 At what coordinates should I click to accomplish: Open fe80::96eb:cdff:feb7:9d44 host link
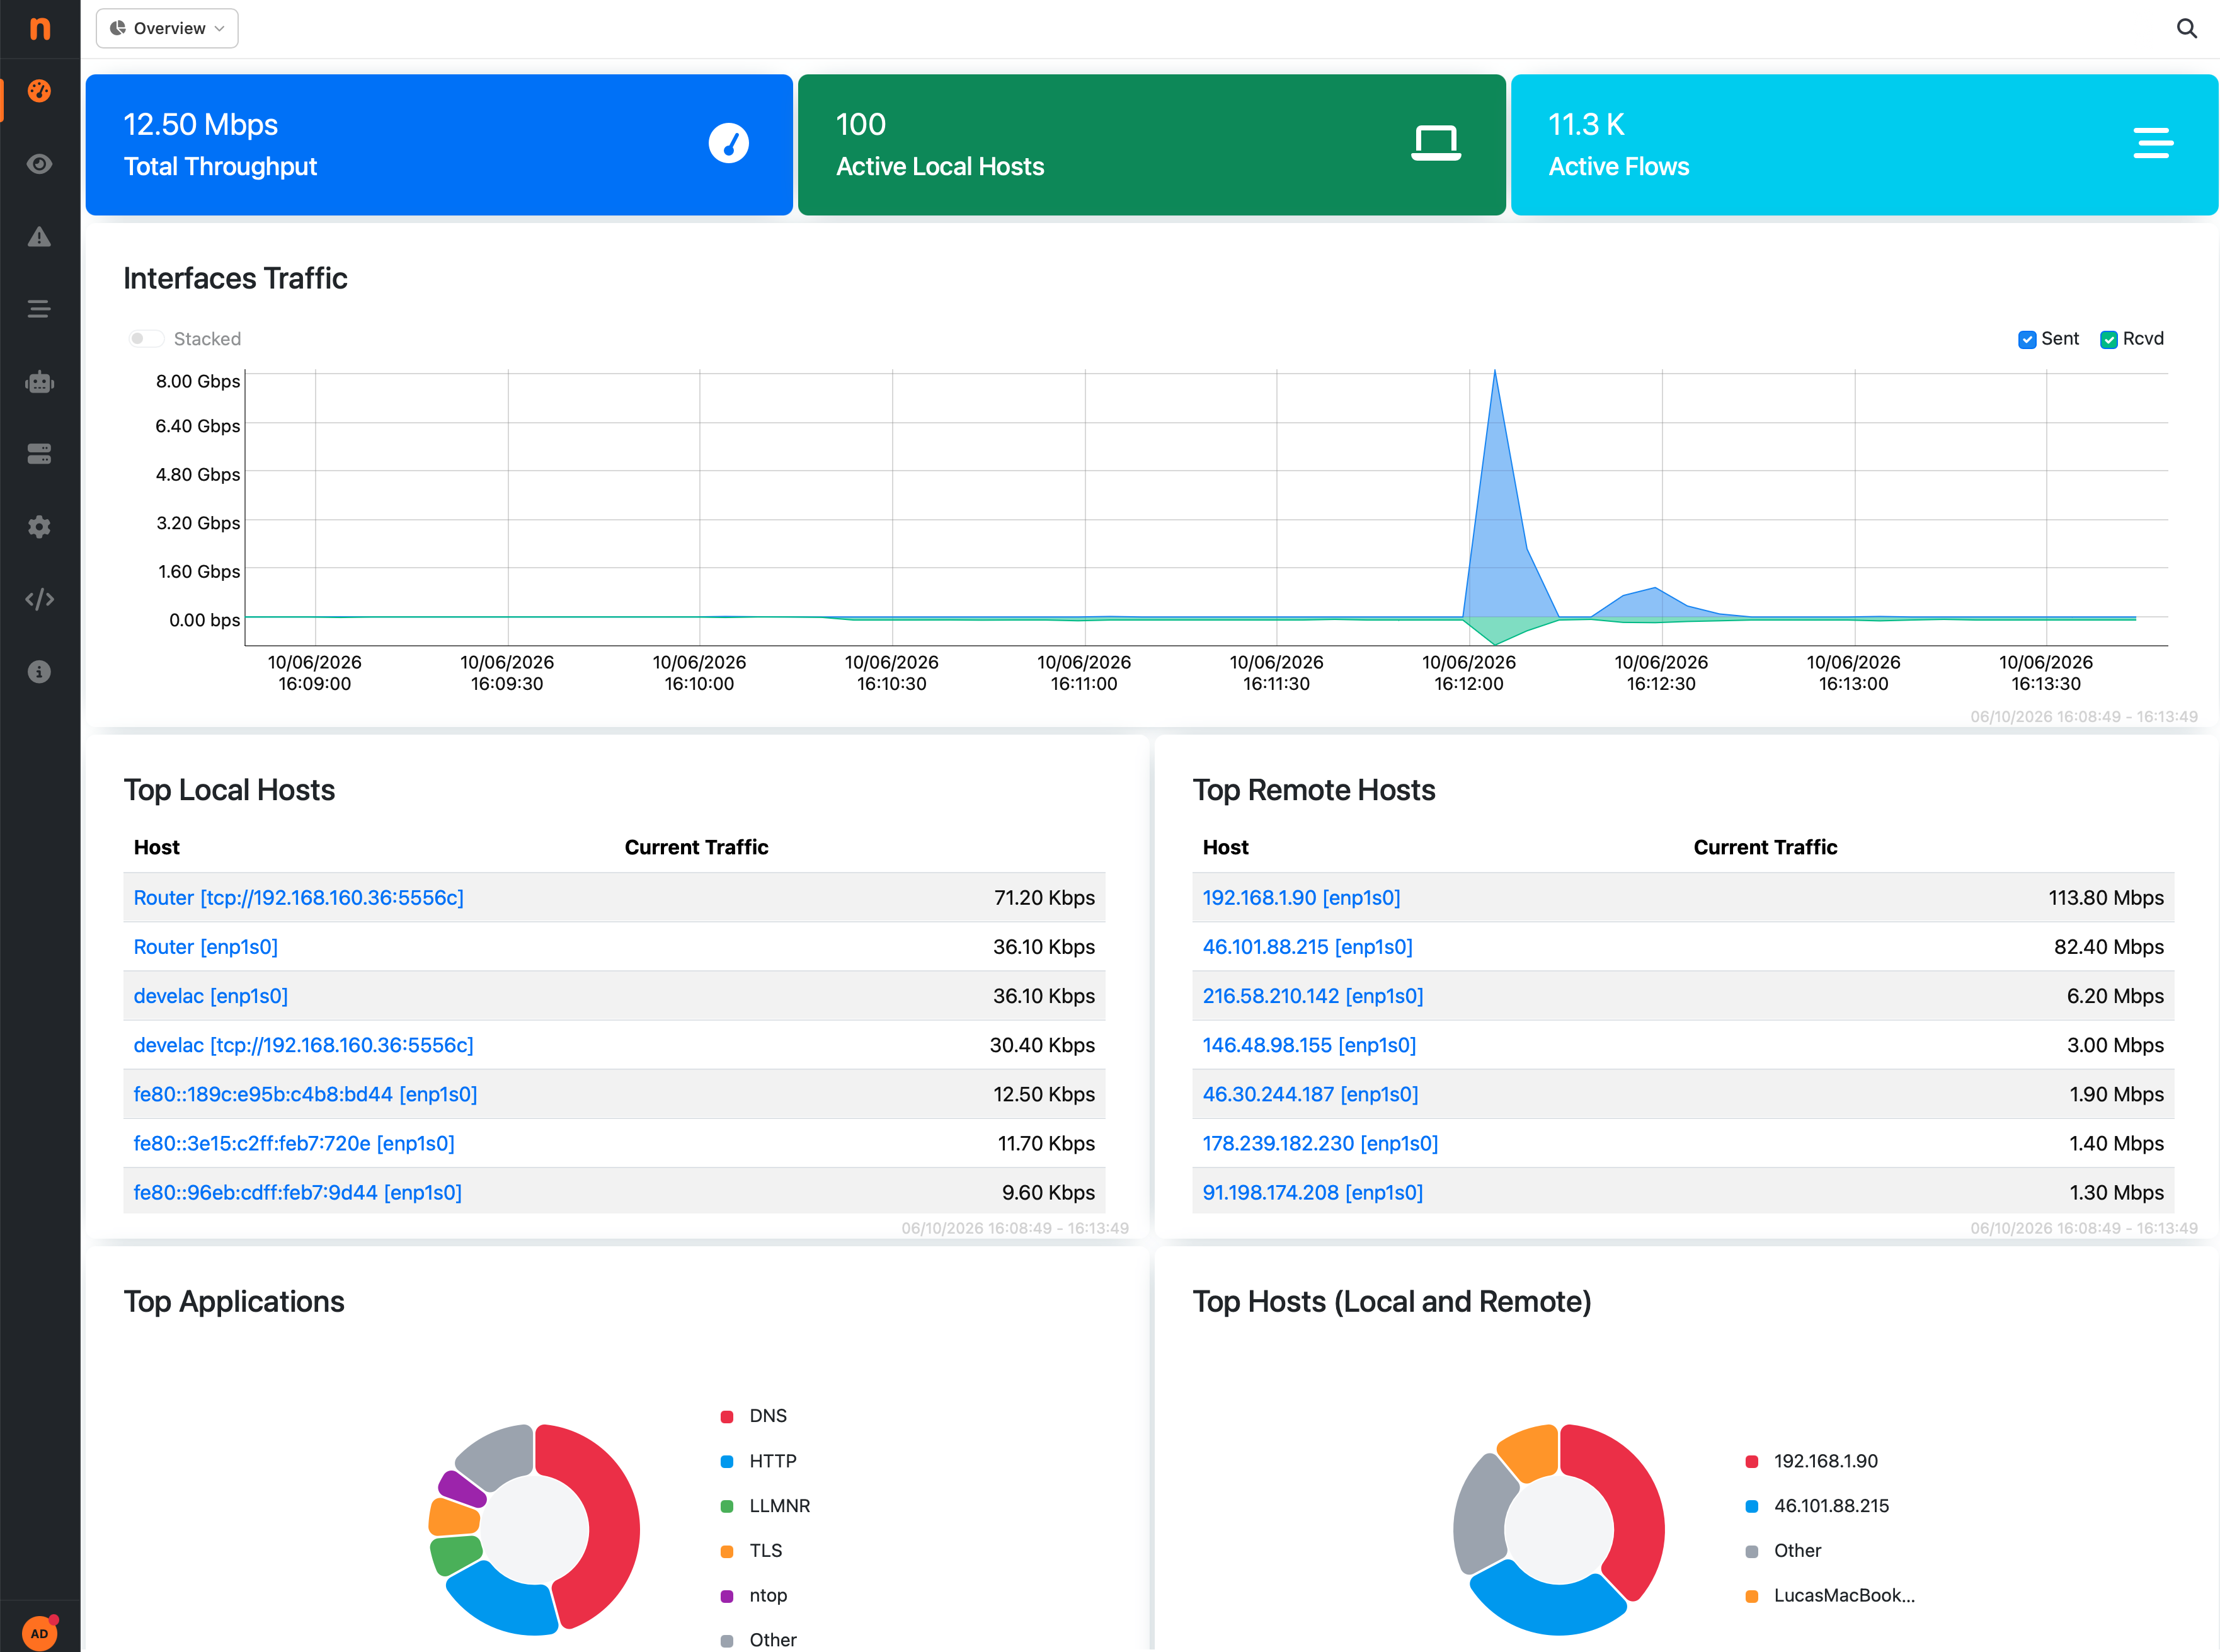[297, 1192]
